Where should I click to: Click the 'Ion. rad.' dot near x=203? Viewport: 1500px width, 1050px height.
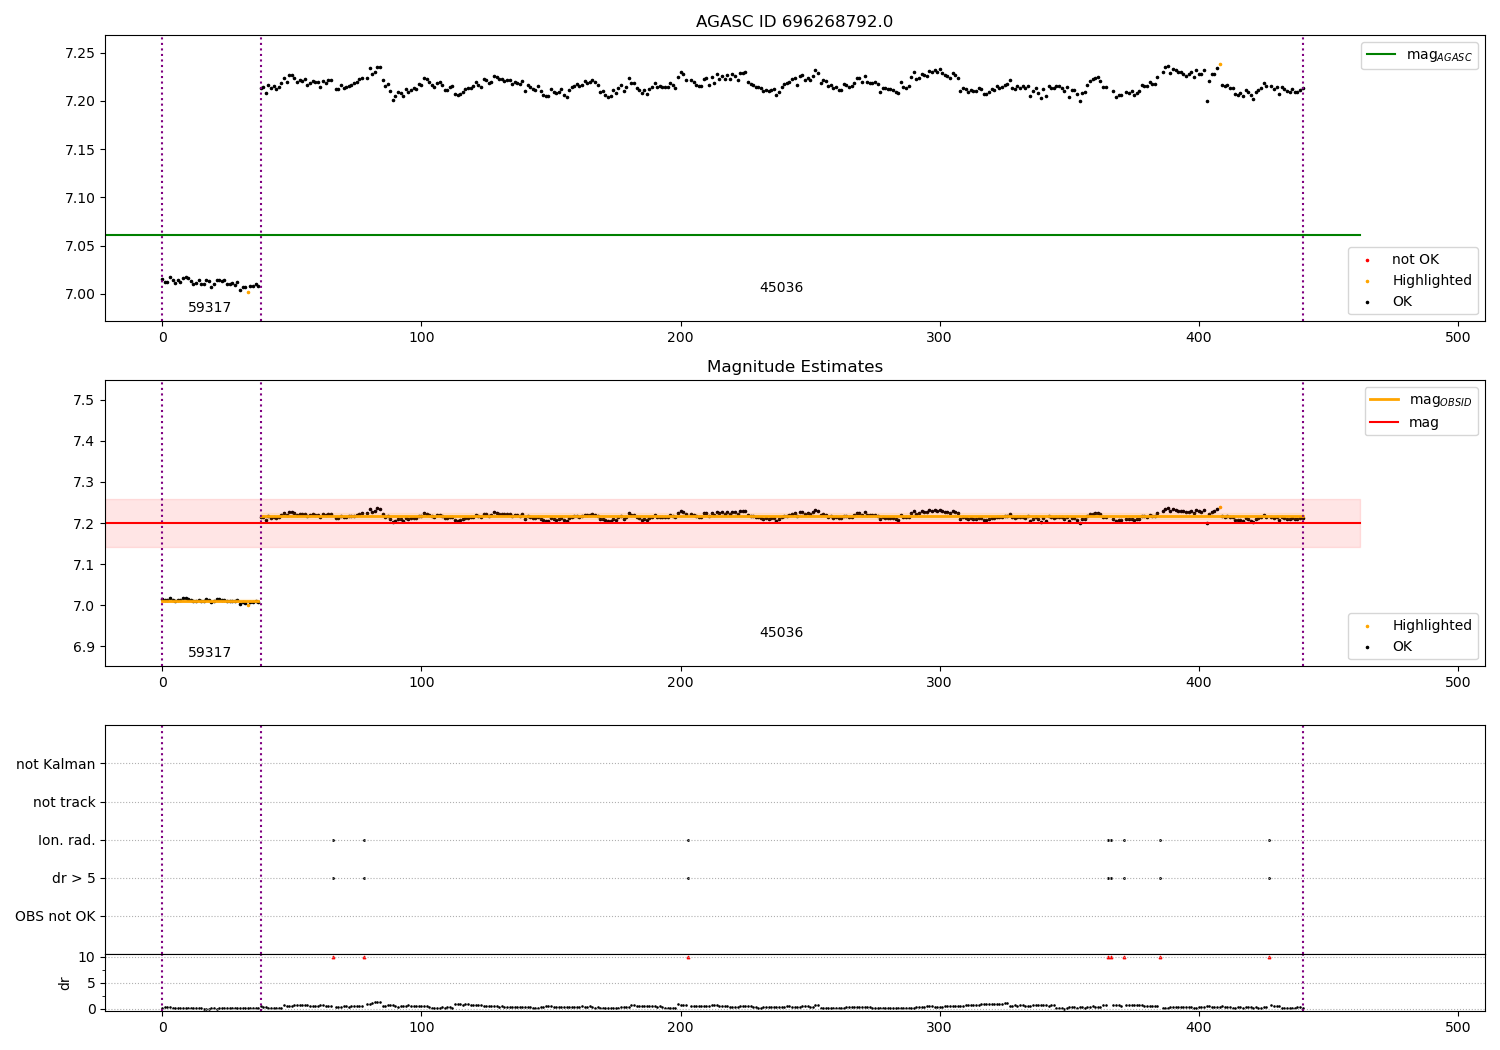click(688, 840)
